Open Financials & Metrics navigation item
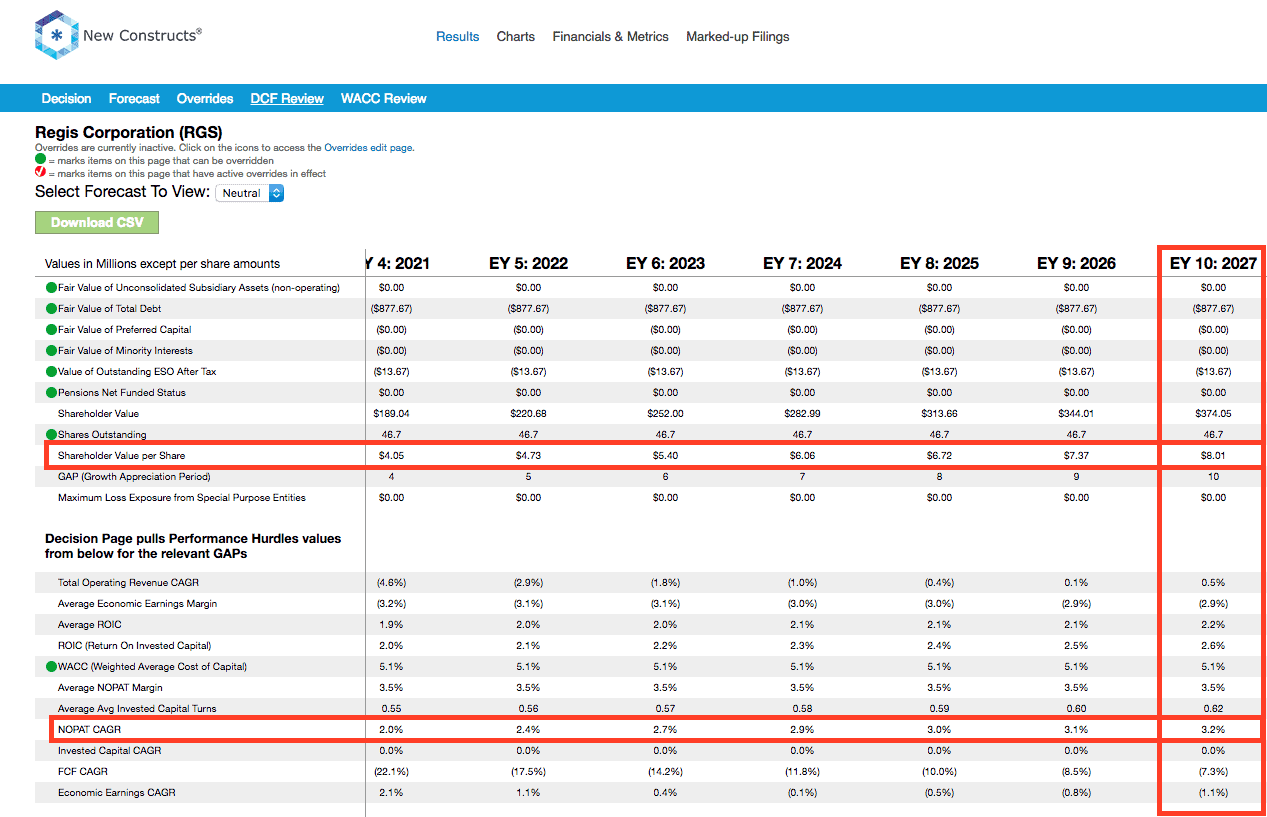This screenshot has width=1267, height=817. pos(610,37)
